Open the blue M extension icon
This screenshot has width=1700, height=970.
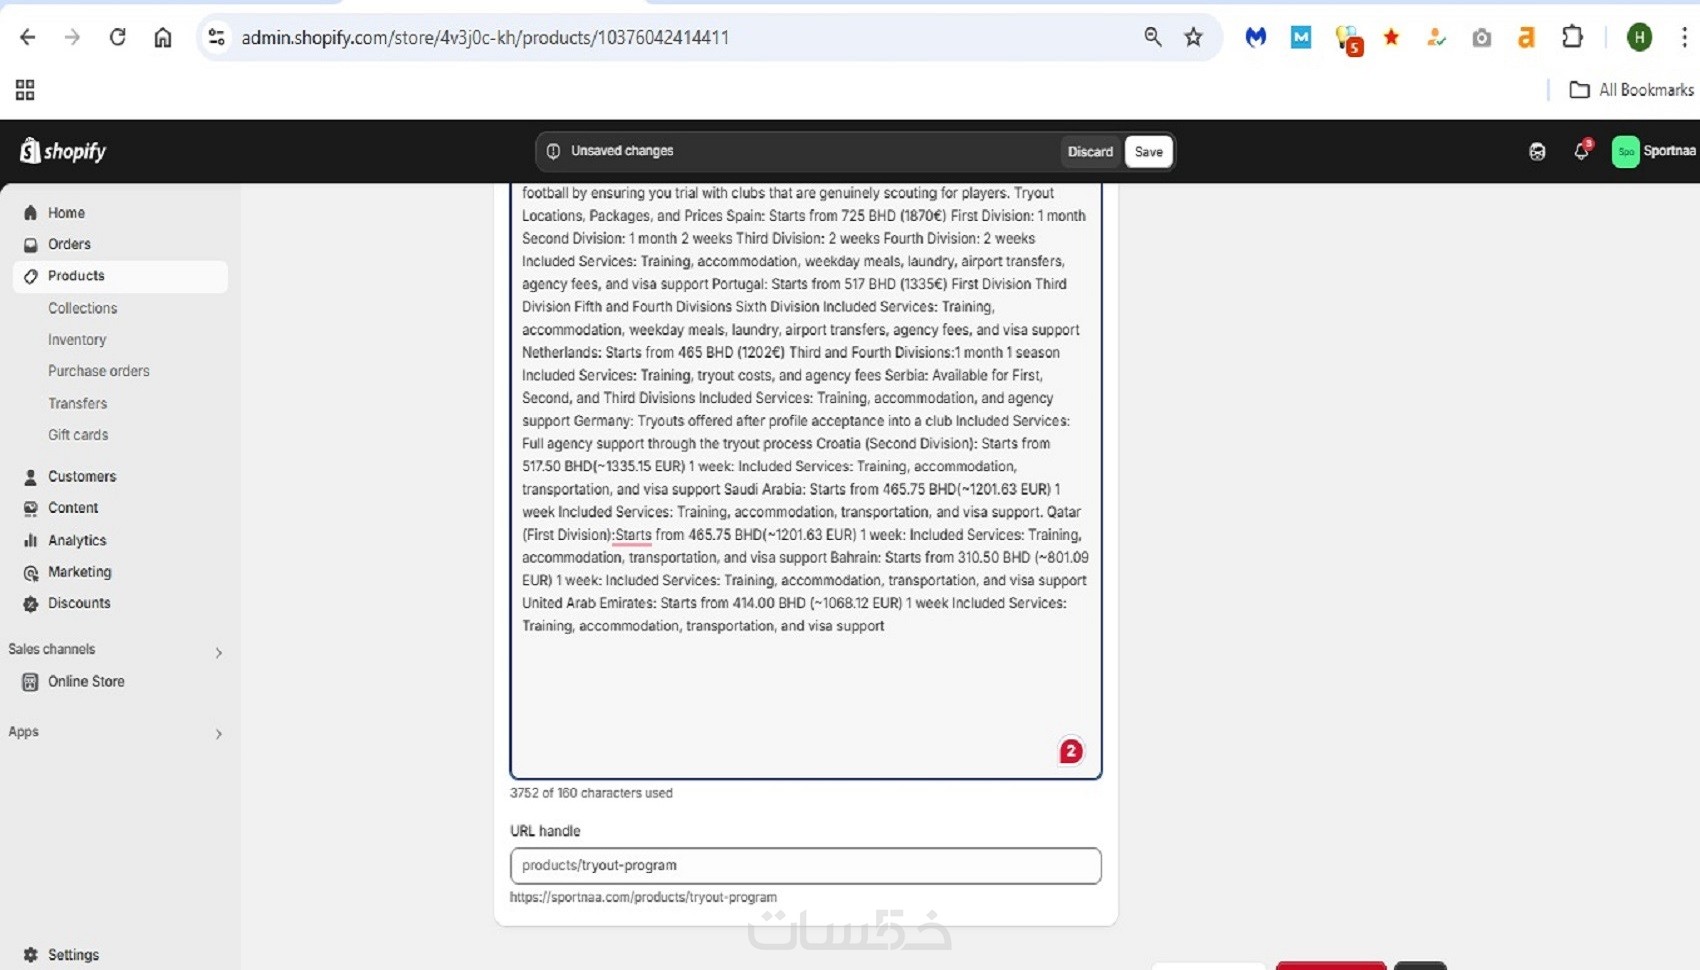[1301, 37]
